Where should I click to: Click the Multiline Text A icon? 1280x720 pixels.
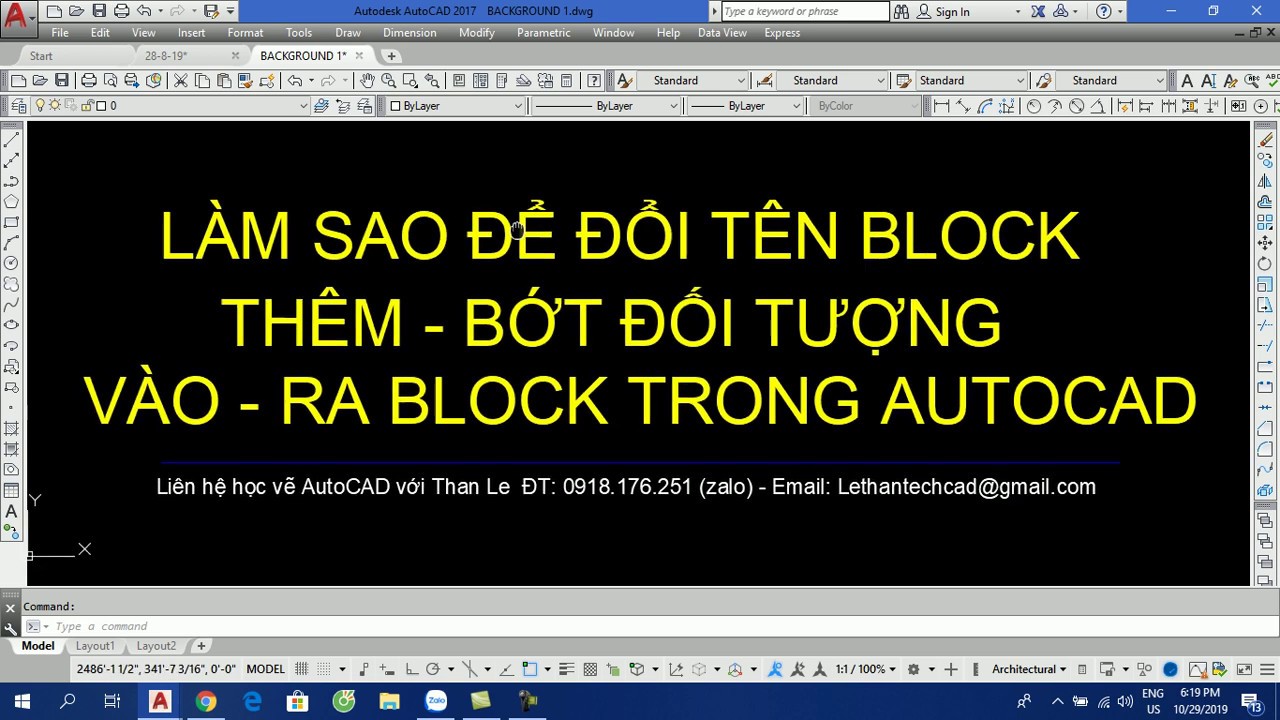coord(1187,80)
